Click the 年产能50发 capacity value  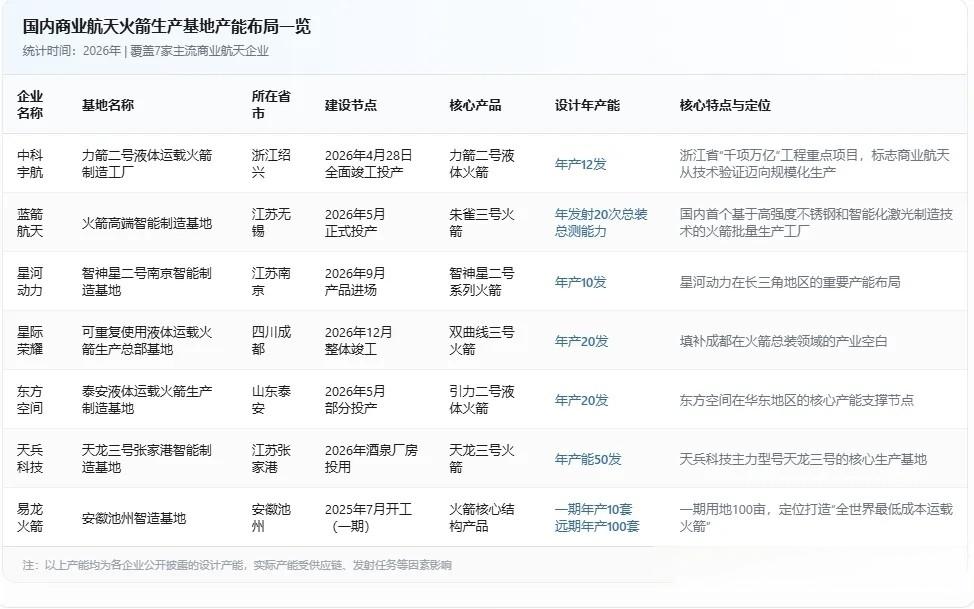(588, 459)
